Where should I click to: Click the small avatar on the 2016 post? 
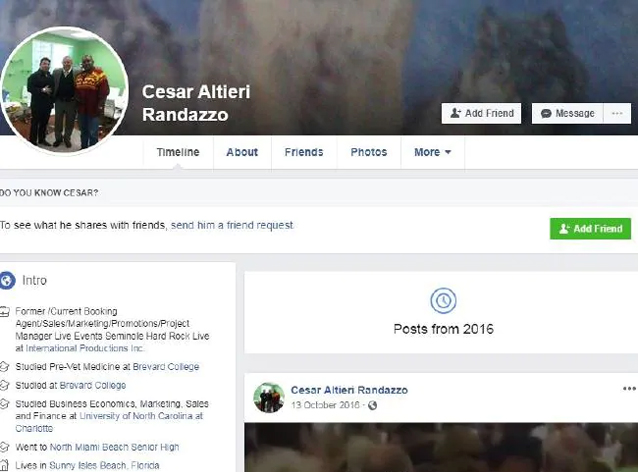coord(269,397)
